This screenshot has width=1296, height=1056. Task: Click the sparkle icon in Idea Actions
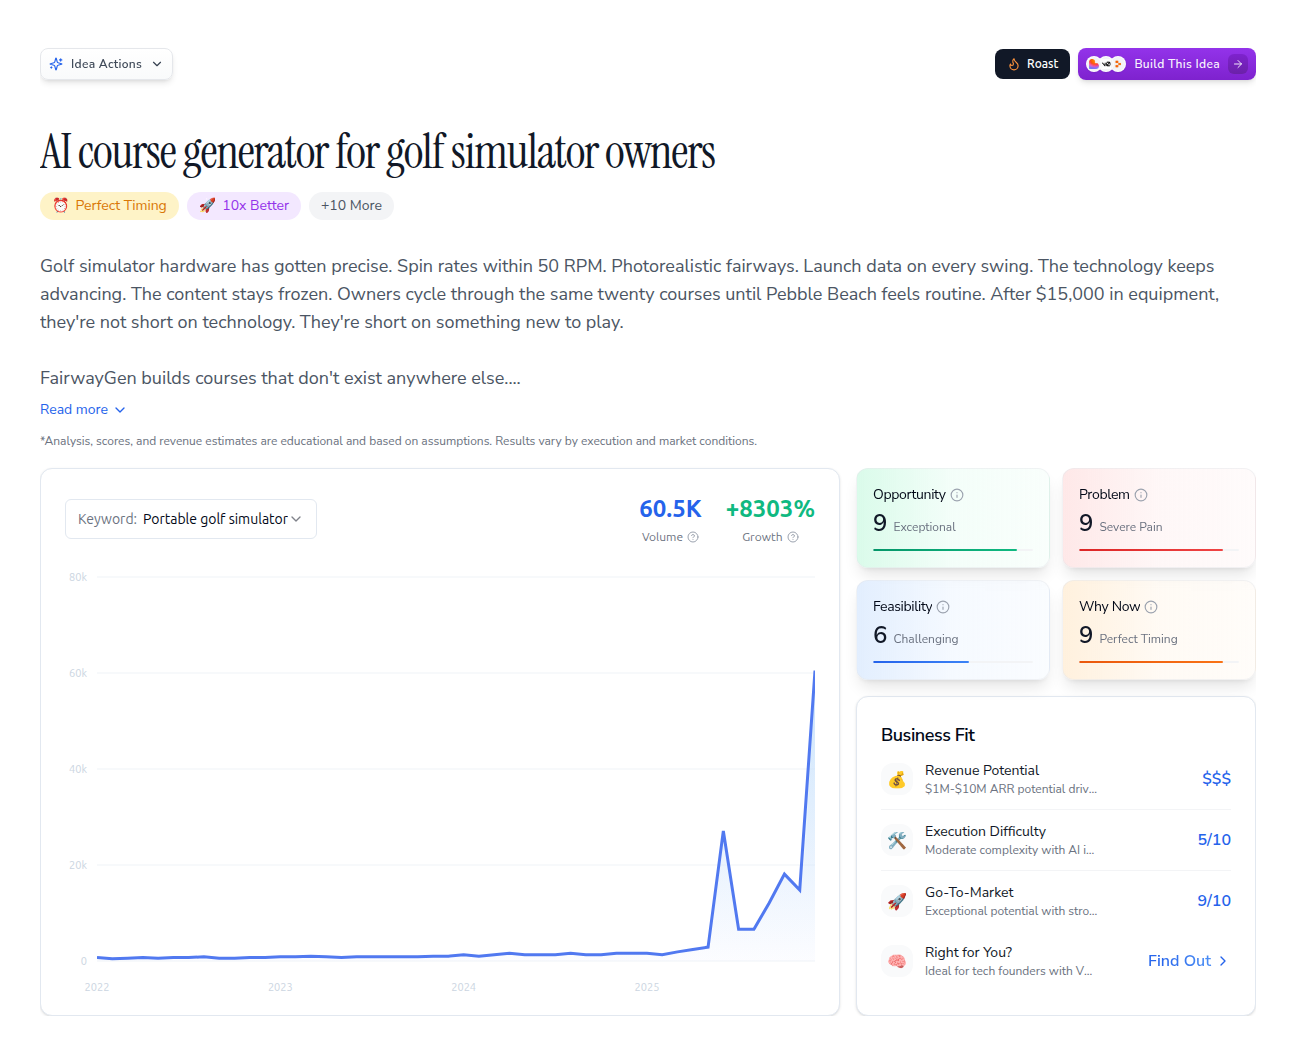point(57,64)
